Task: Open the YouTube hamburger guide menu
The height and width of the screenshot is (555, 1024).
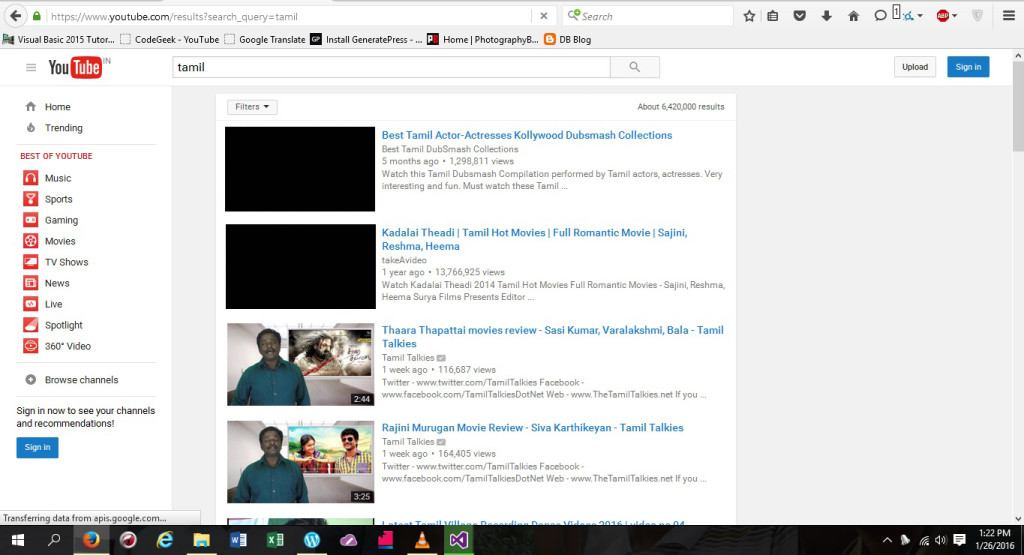Action: [x=31, y=67]
